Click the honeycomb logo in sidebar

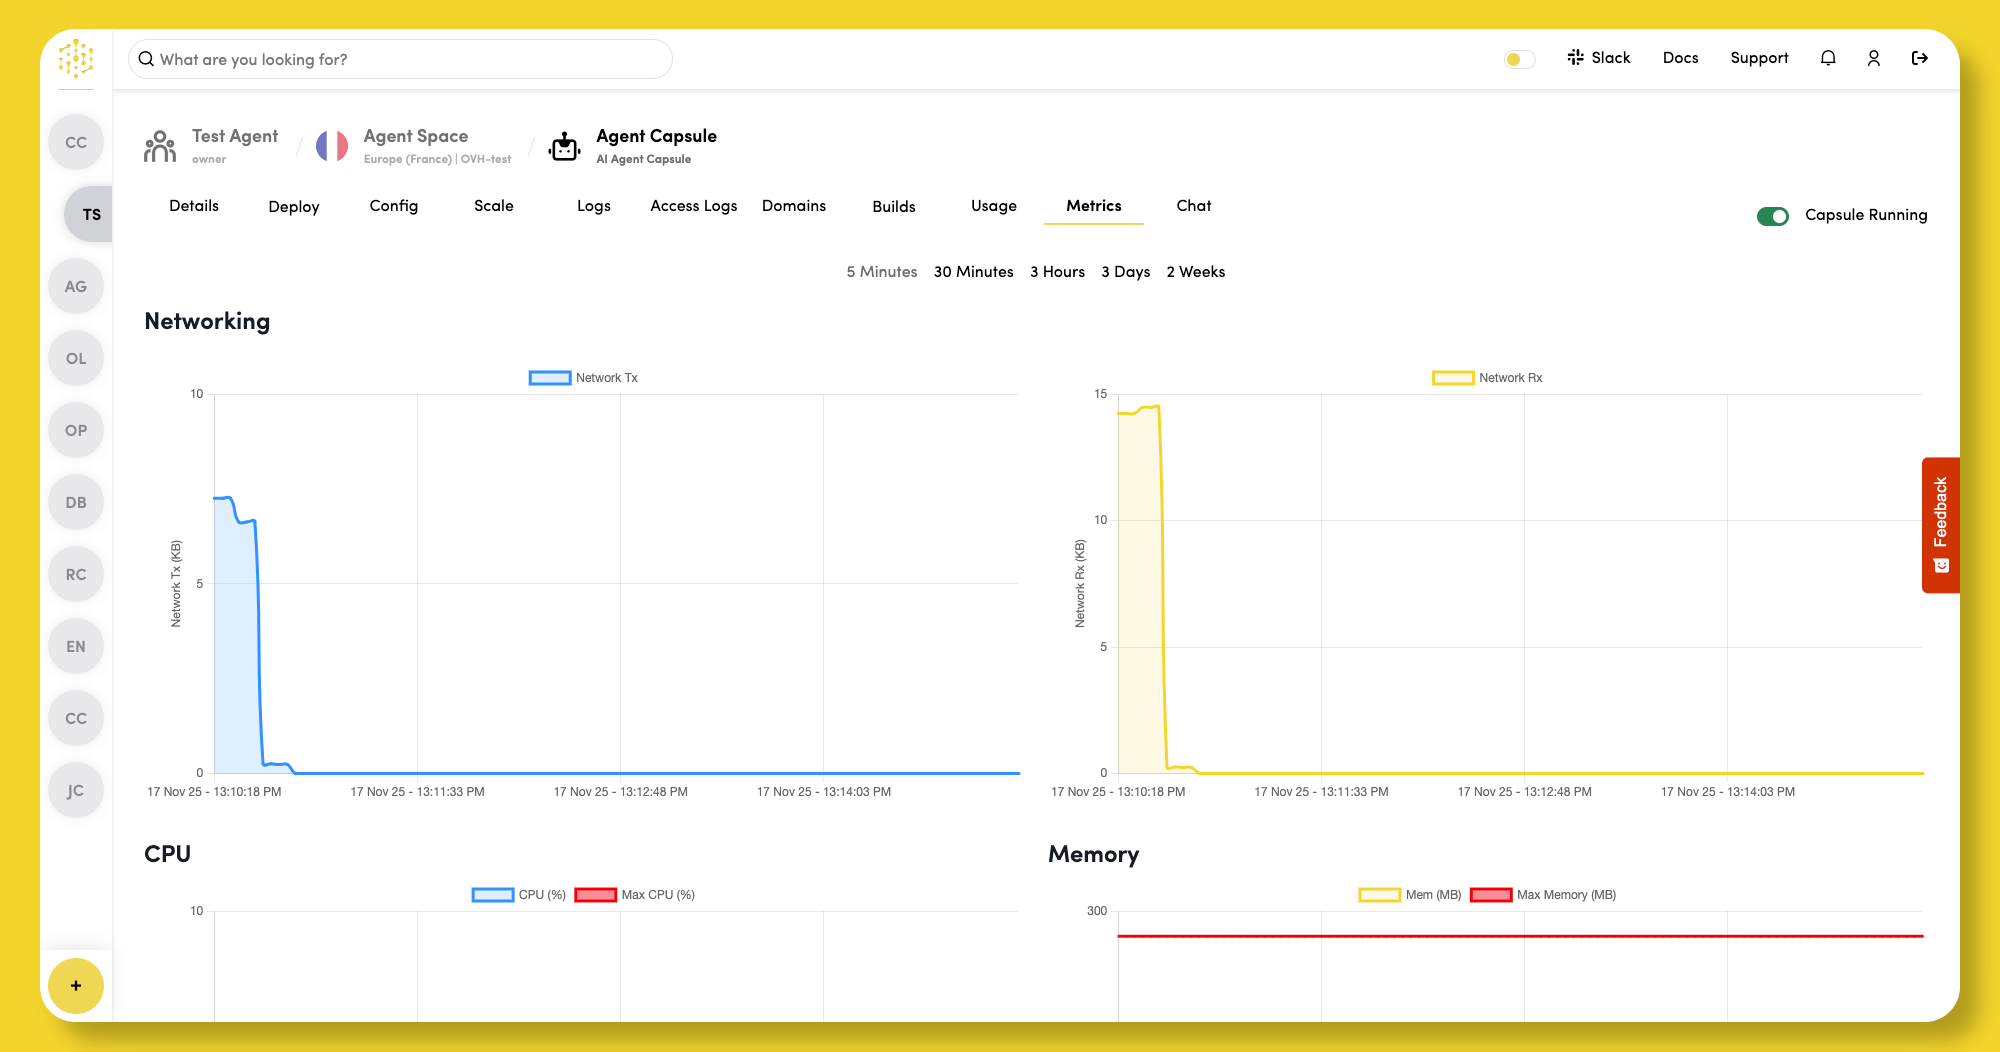click(76, 59)
